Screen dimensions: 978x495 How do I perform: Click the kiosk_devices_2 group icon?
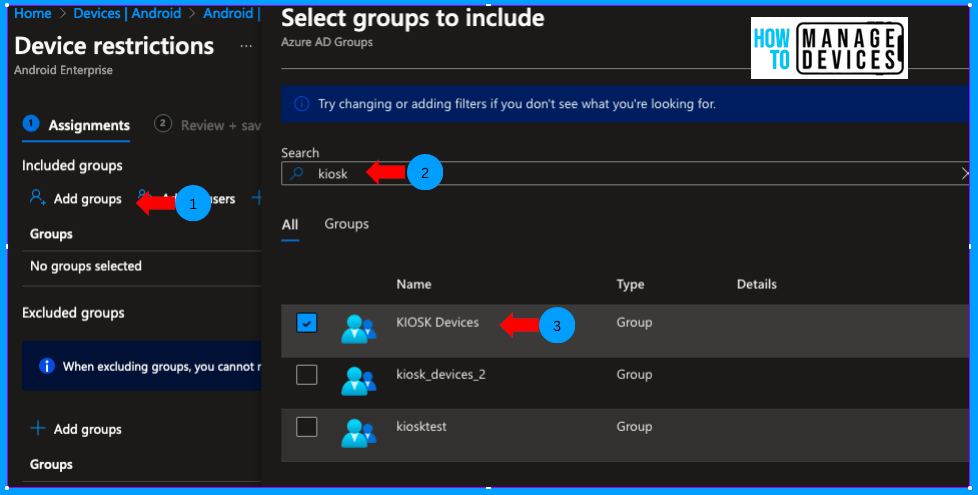pos(359,381)
